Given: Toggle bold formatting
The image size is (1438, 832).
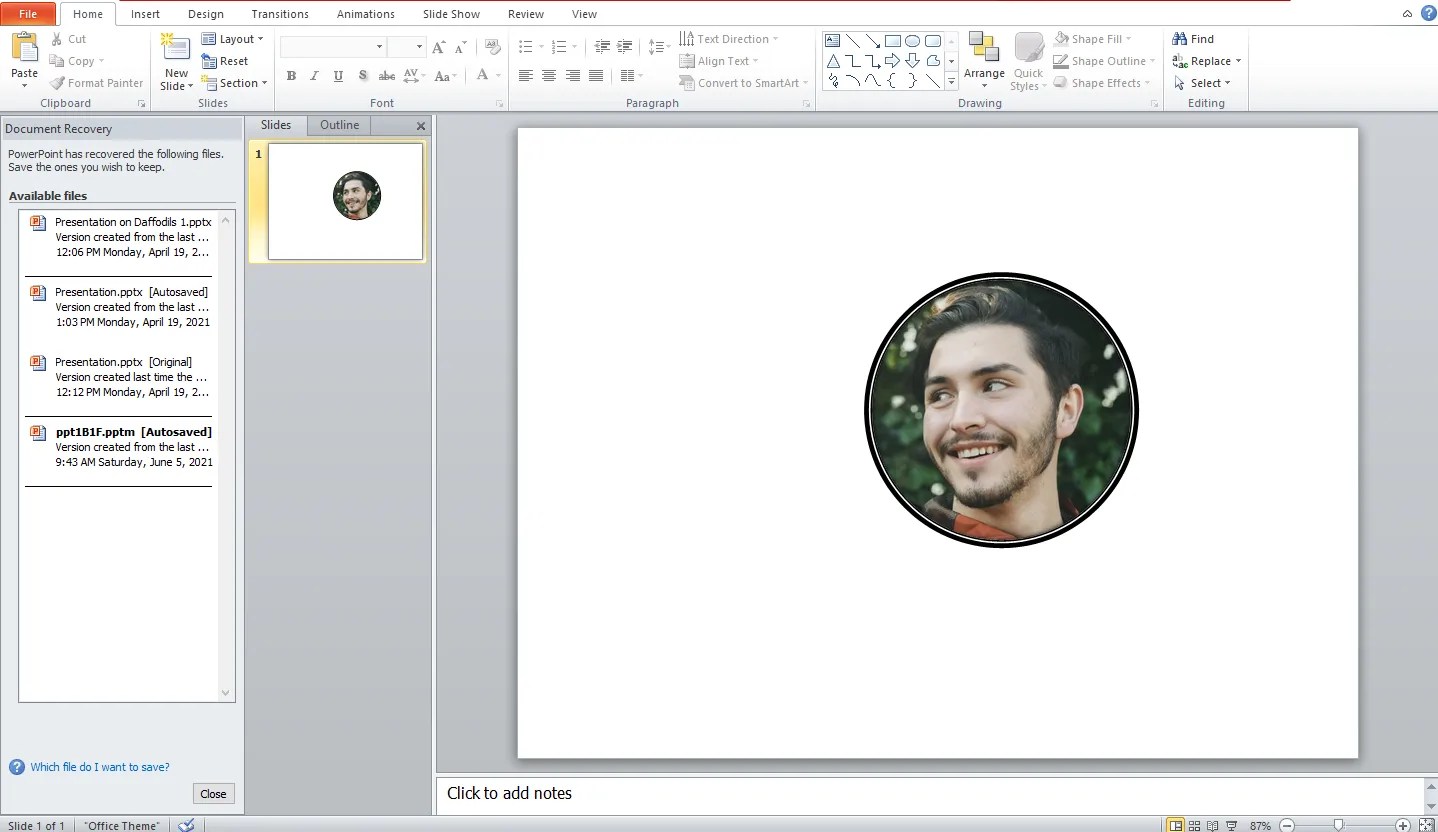Looking at the screenshot, I should coord(291,75).
